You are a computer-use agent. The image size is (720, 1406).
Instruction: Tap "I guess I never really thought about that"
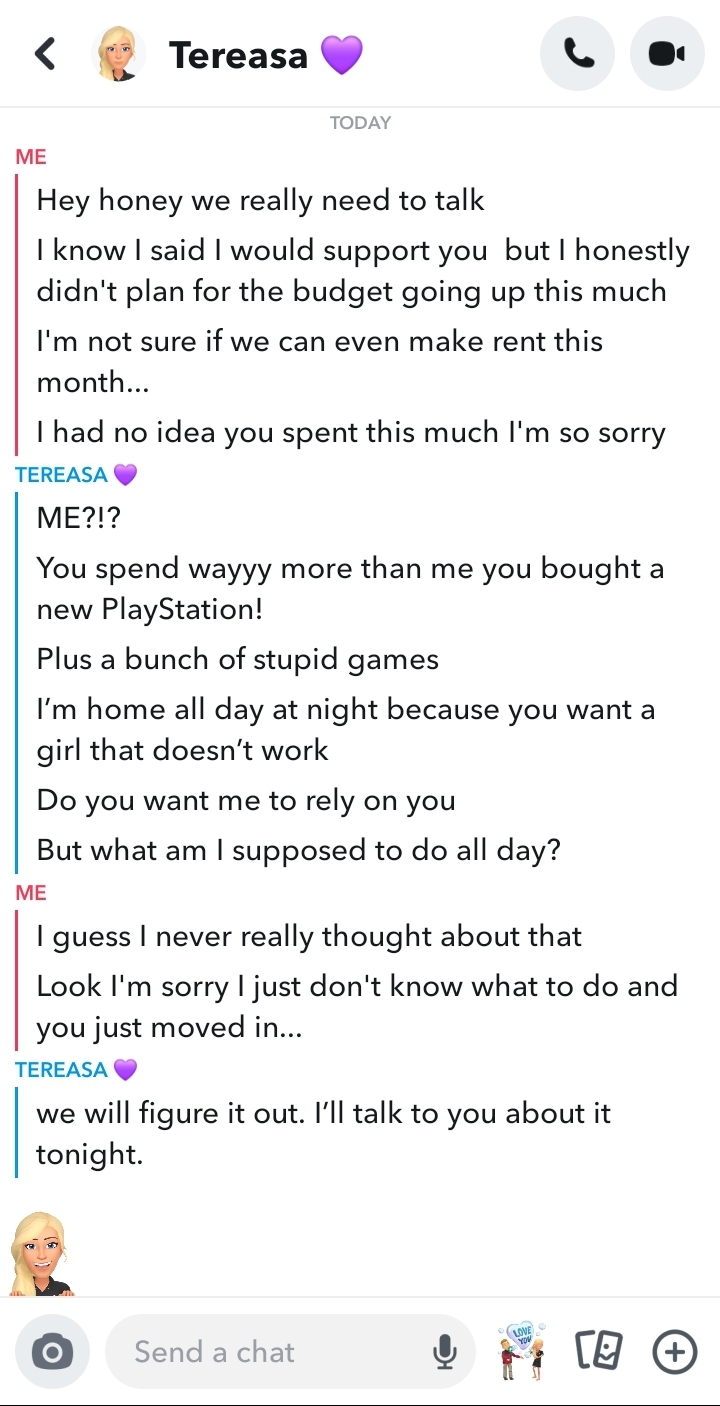[309, 937]
